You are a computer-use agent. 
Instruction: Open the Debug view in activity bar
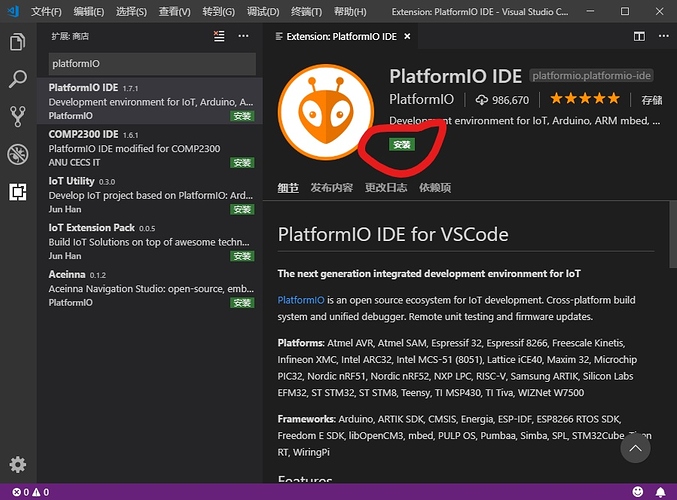[17, 154]
